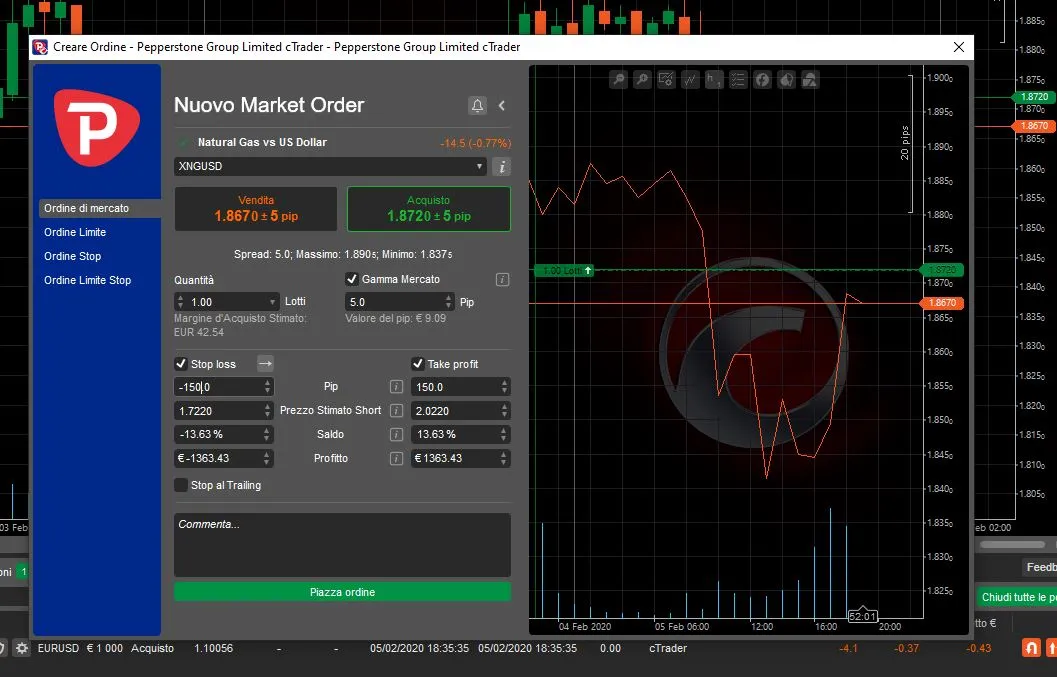Show info icon for Prezzo Stimato Short
The width and height of the screenshot is (1057, 677).
pos(396,410)
